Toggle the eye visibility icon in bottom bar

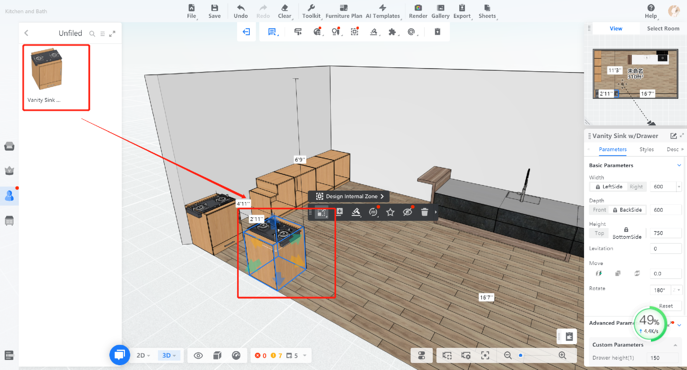click(x=198, y=356)
